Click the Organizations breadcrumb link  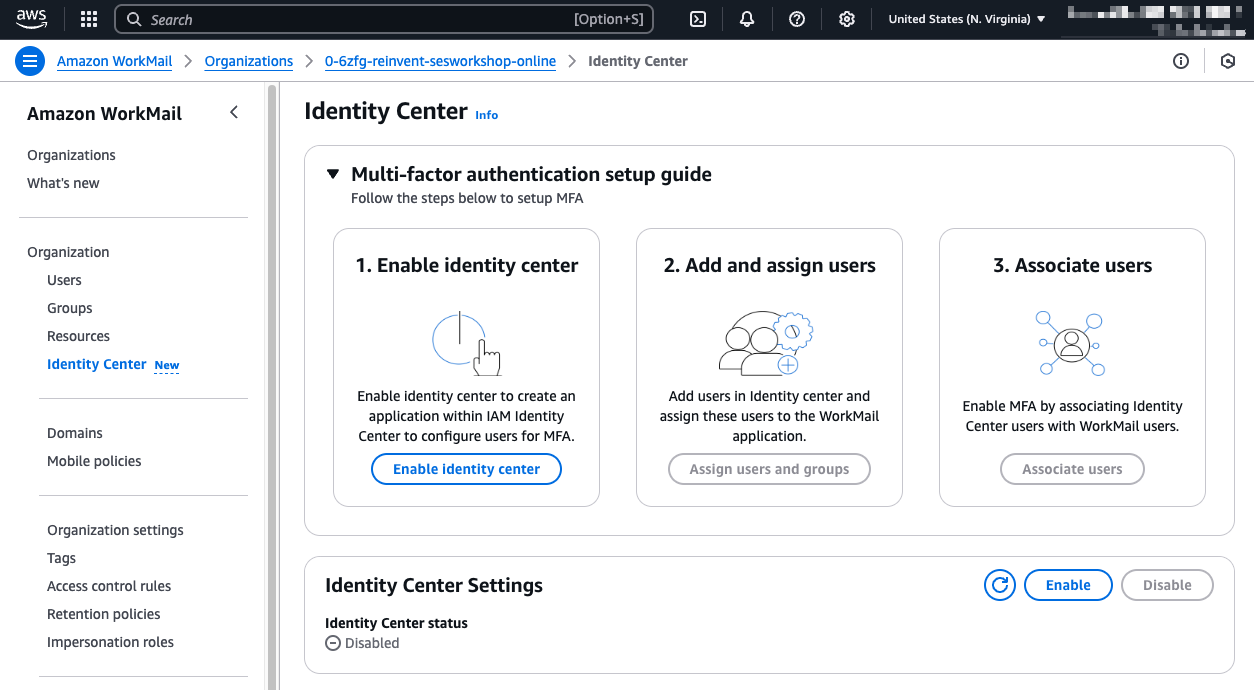[248, 61]
